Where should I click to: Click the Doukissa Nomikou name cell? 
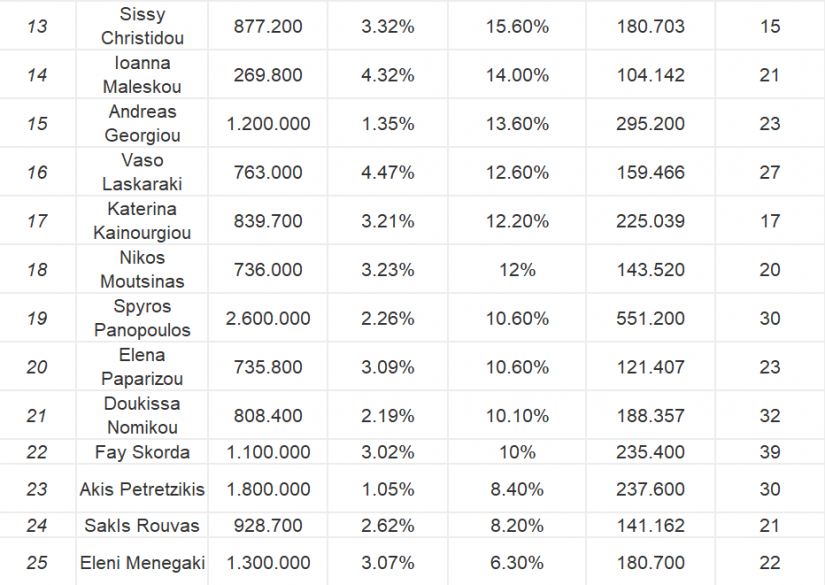142,415
